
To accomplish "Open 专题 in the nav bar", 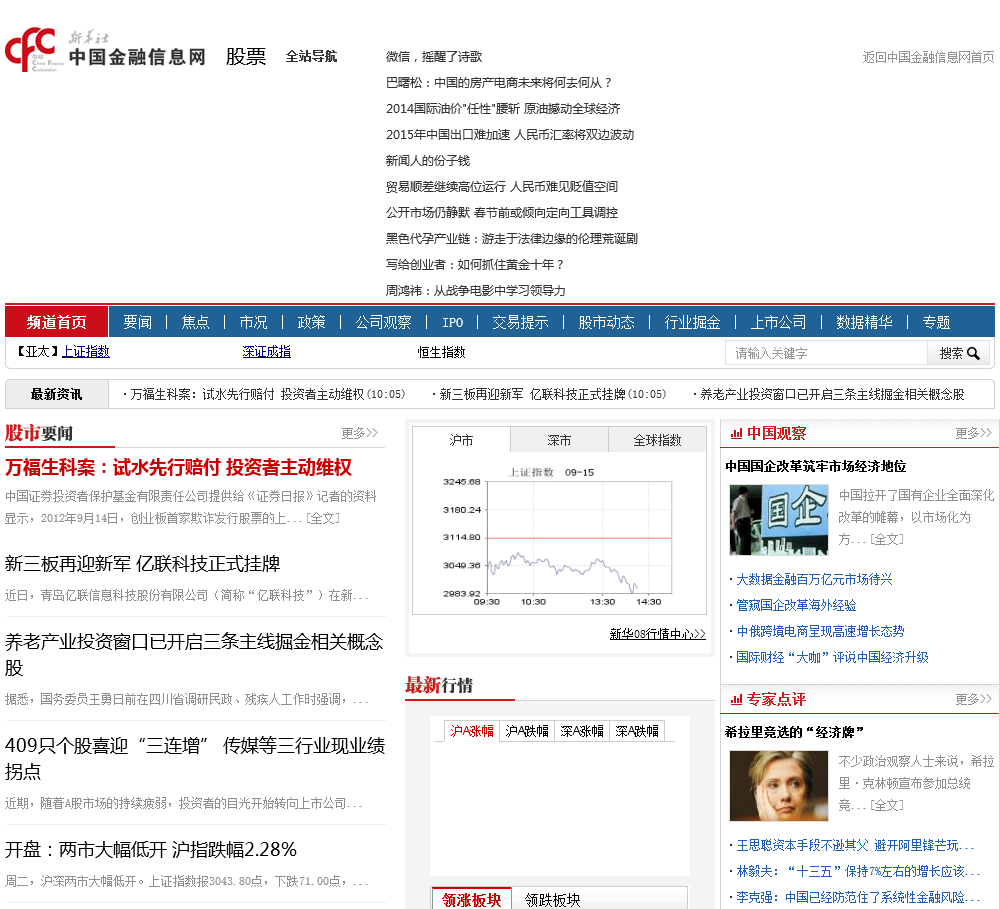I will pyautogui.click(x=936, y=322).
